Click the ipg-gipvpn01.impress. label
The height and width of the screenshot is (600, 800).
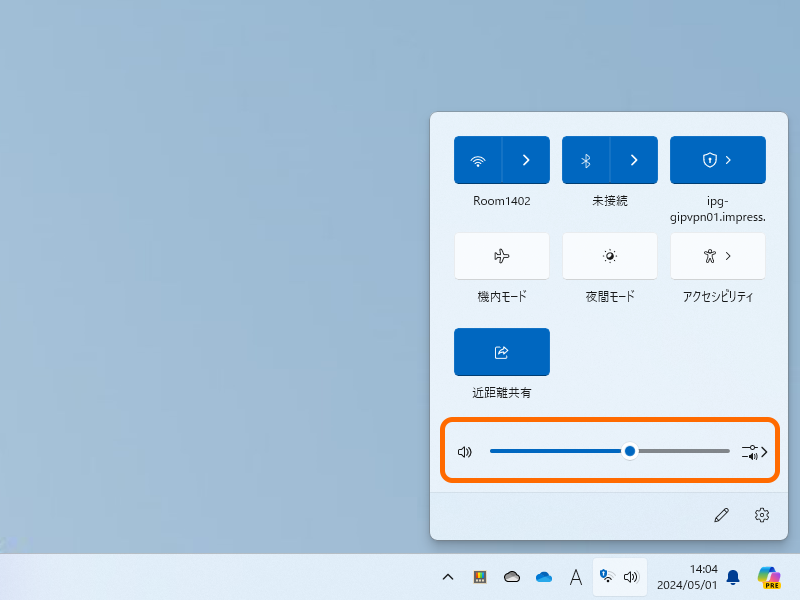(x=718, y=209)
